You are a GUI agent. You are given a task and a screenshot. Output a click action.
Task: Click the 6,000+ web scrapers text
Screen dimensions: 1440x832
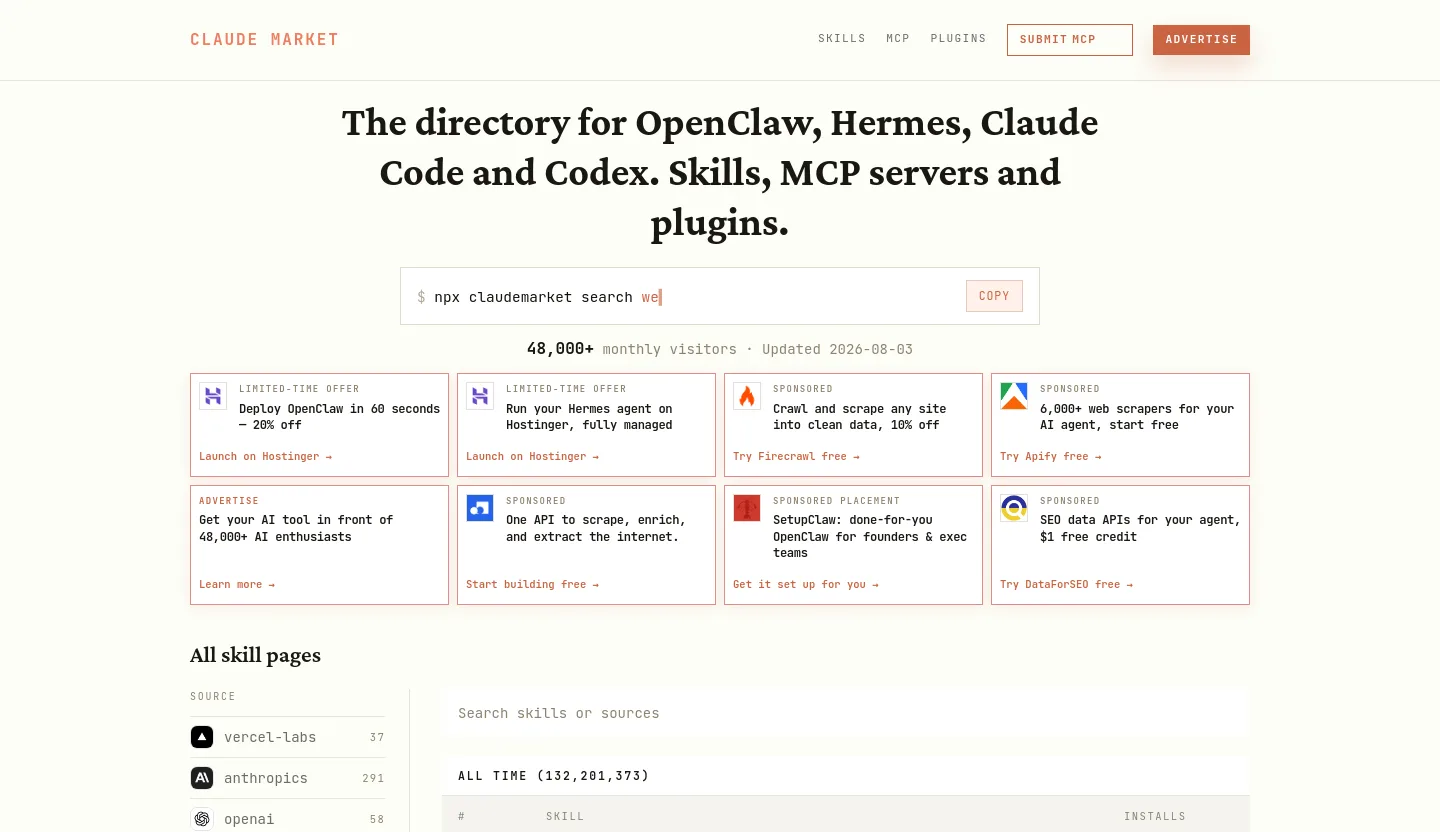pos(1137,417)
